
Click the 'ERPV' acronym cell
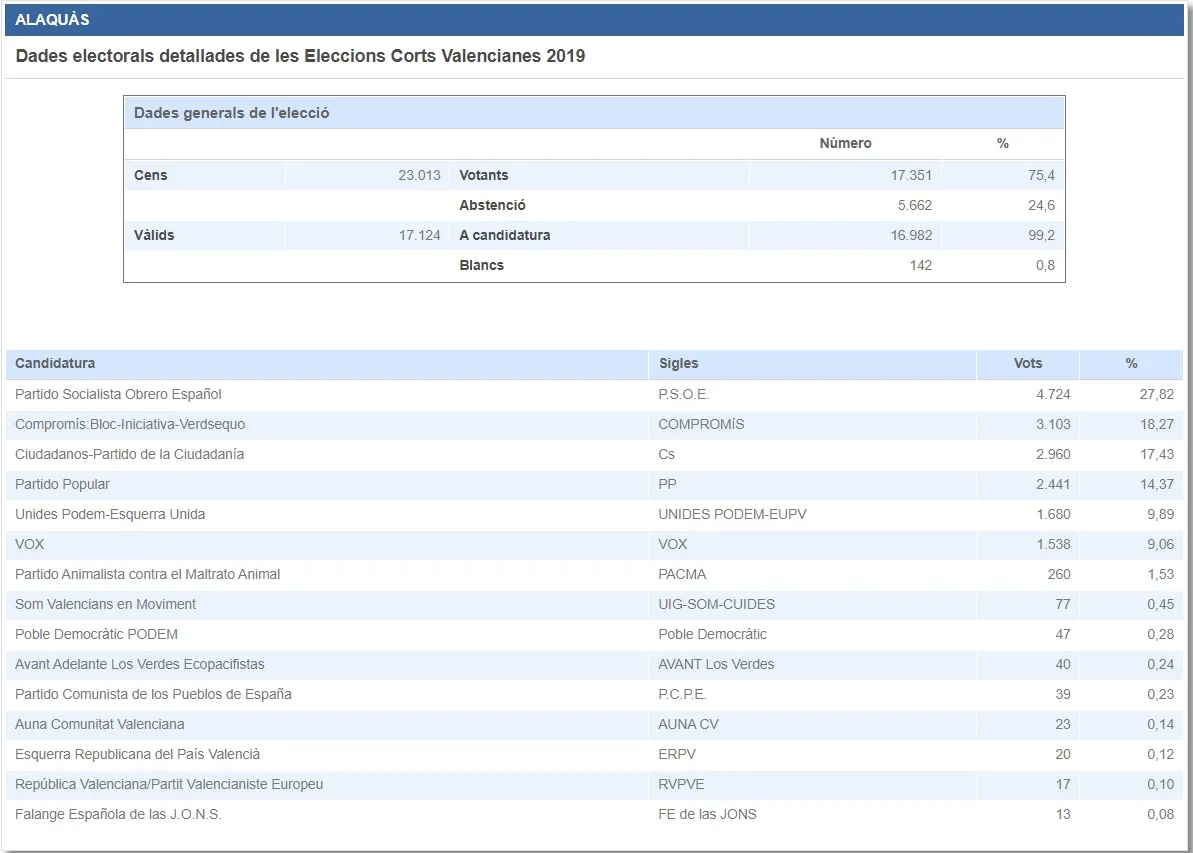point(676,754)
